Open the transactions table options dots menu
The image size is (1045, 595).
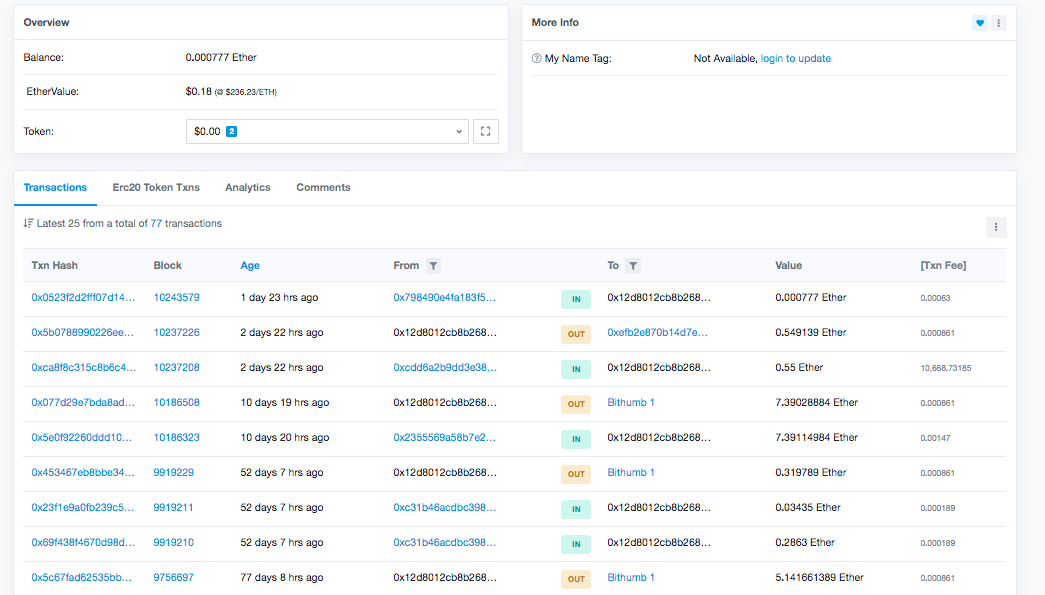(x=996, y=227)
